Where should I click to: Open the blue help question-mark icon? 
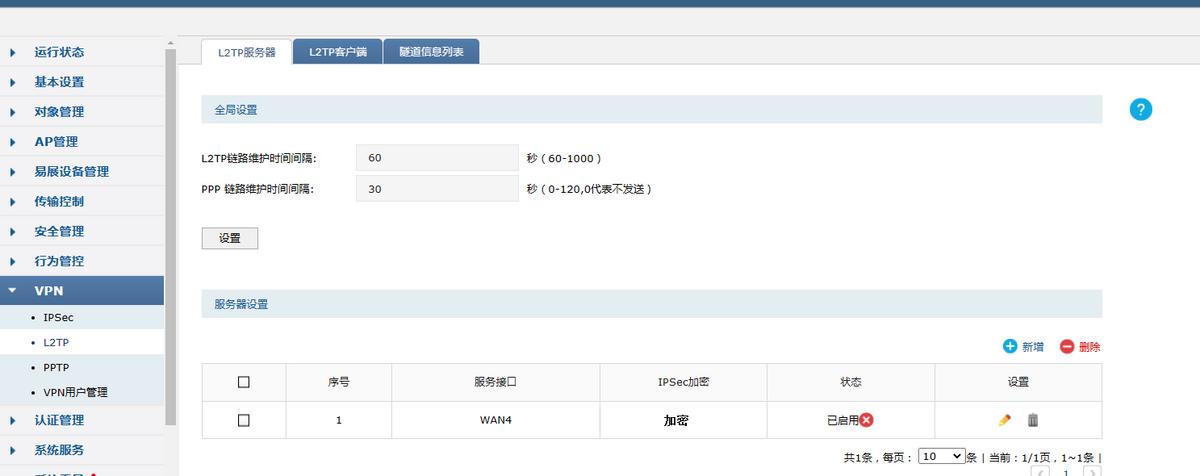click(x=1141, y=110)
